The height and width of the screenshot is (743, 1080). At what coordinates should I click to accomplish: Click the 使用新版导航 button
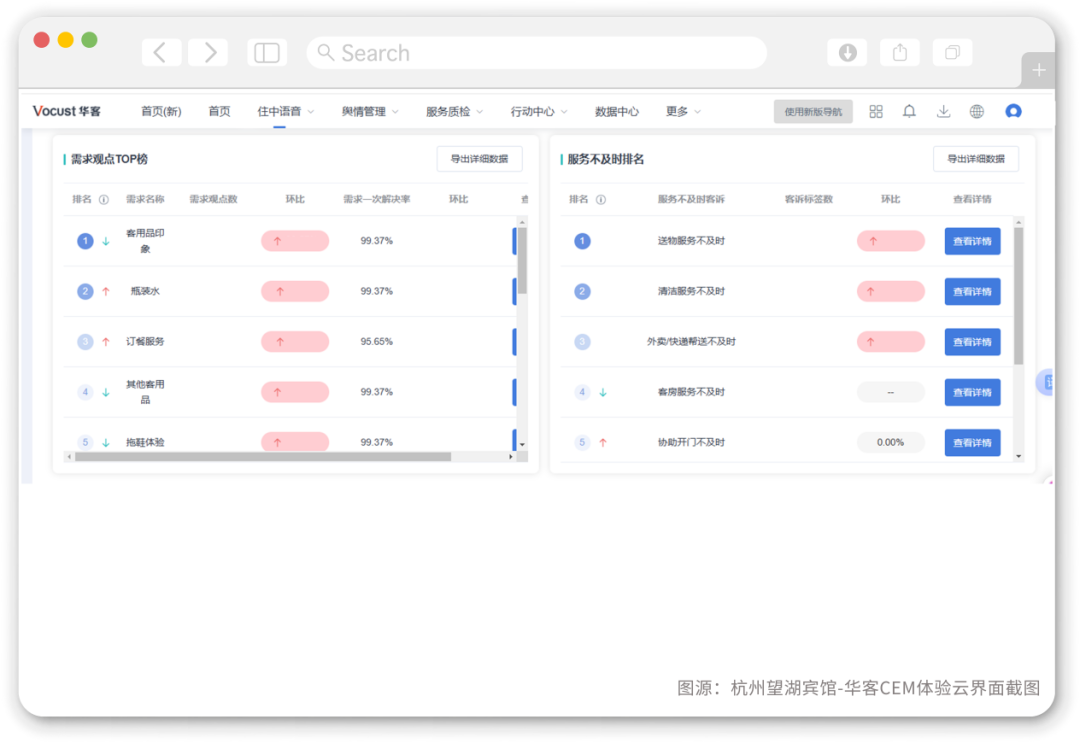click(813, 112)
